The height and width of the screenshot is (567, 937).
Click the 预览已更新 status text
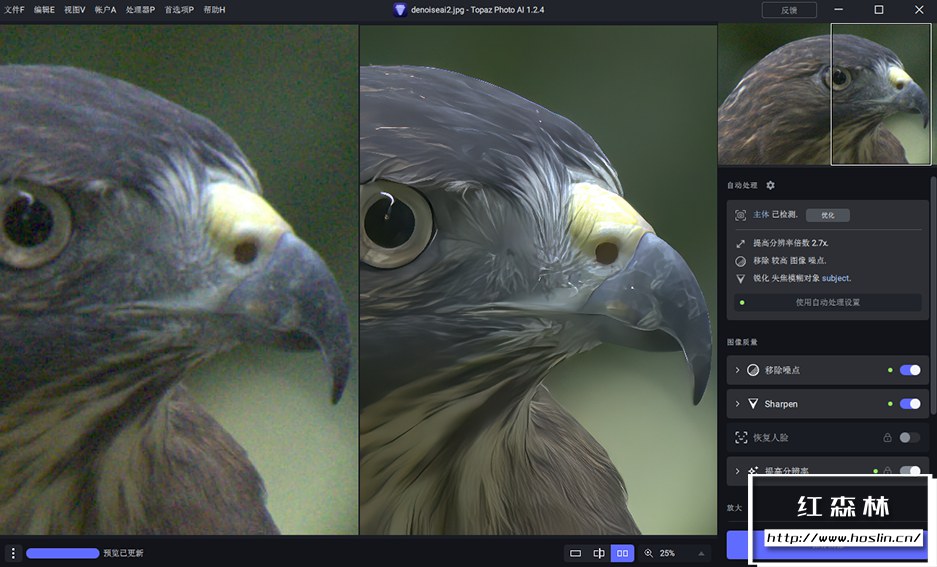123,553
